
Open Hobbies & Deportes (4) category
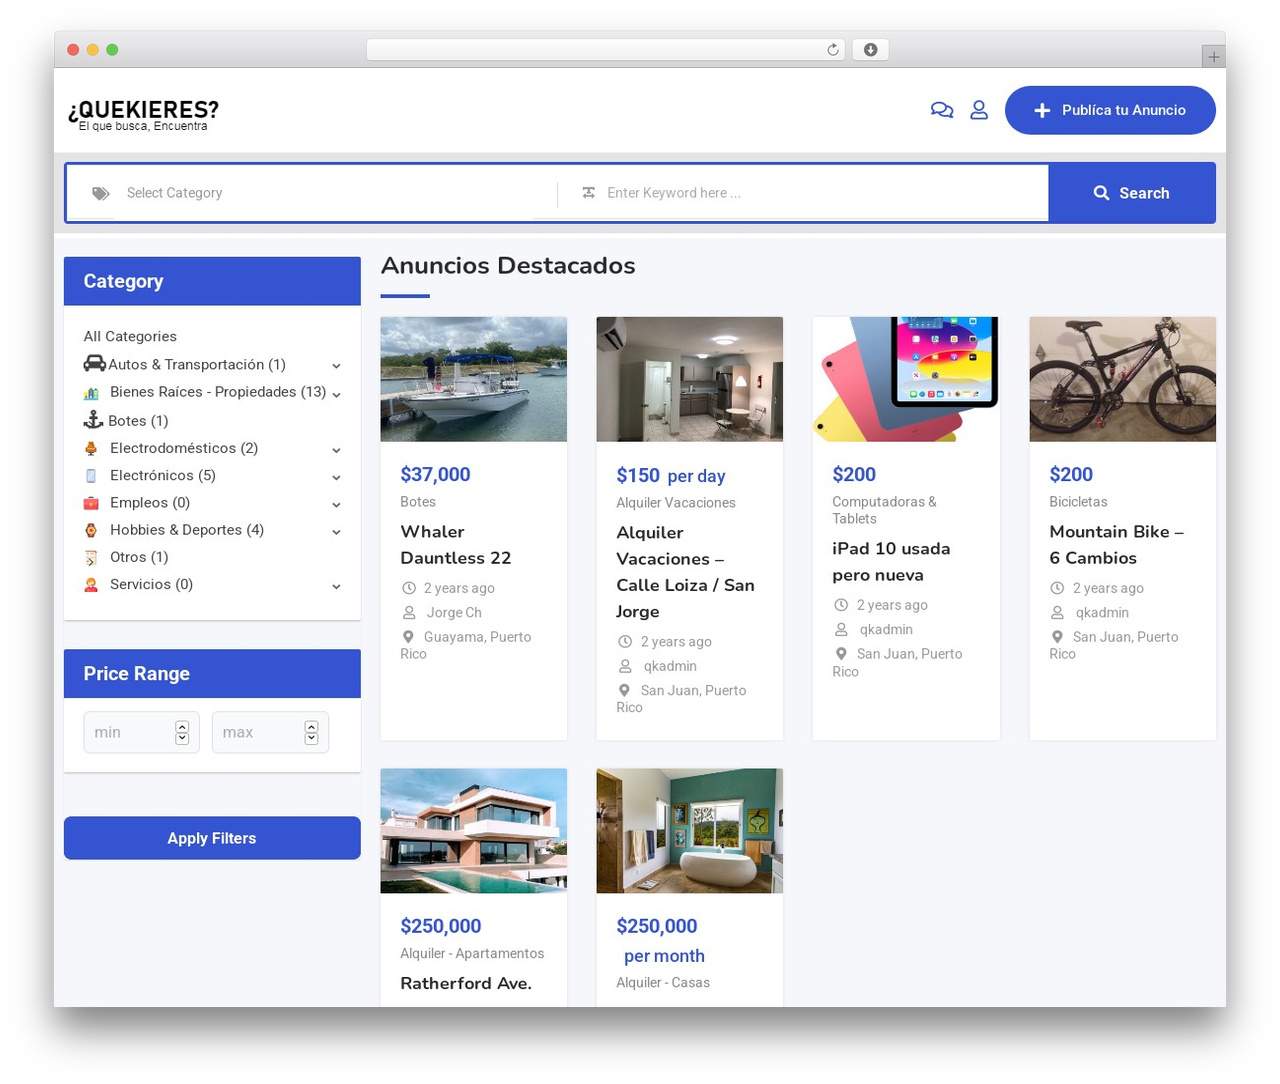pyautogui.click(x=187, y=529)
